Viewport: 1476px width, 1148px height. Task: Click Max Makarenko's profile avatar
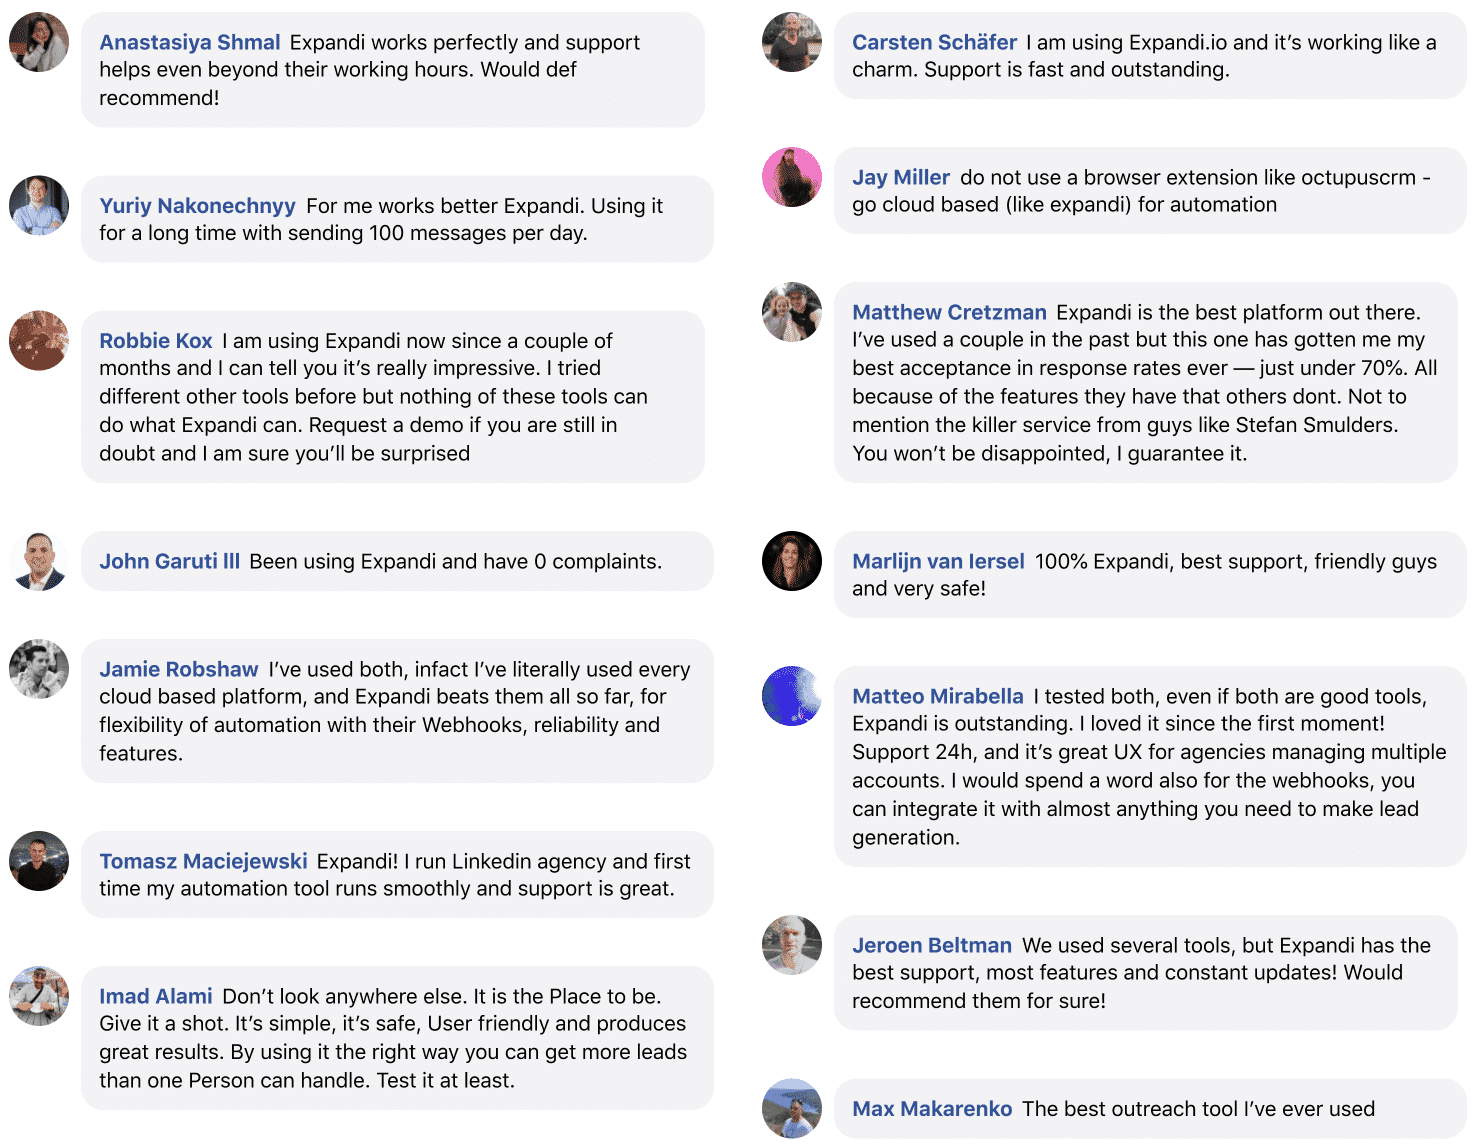coord(792,1108)
